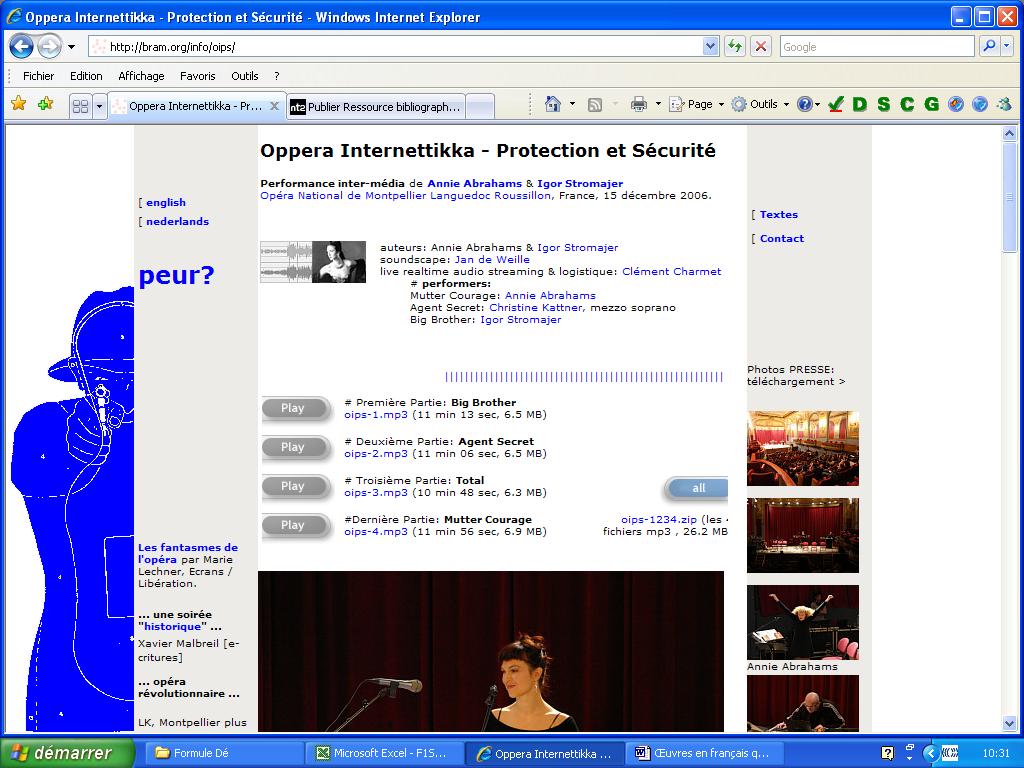Play Dernière Partie Mutter Courage
1024x768 pixels.
[295, 526]
